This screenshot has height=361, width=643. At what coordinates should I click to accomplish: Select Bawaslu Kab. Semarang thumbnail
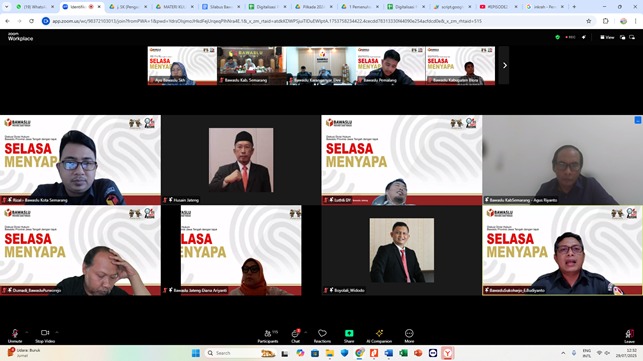pos(251,66)
